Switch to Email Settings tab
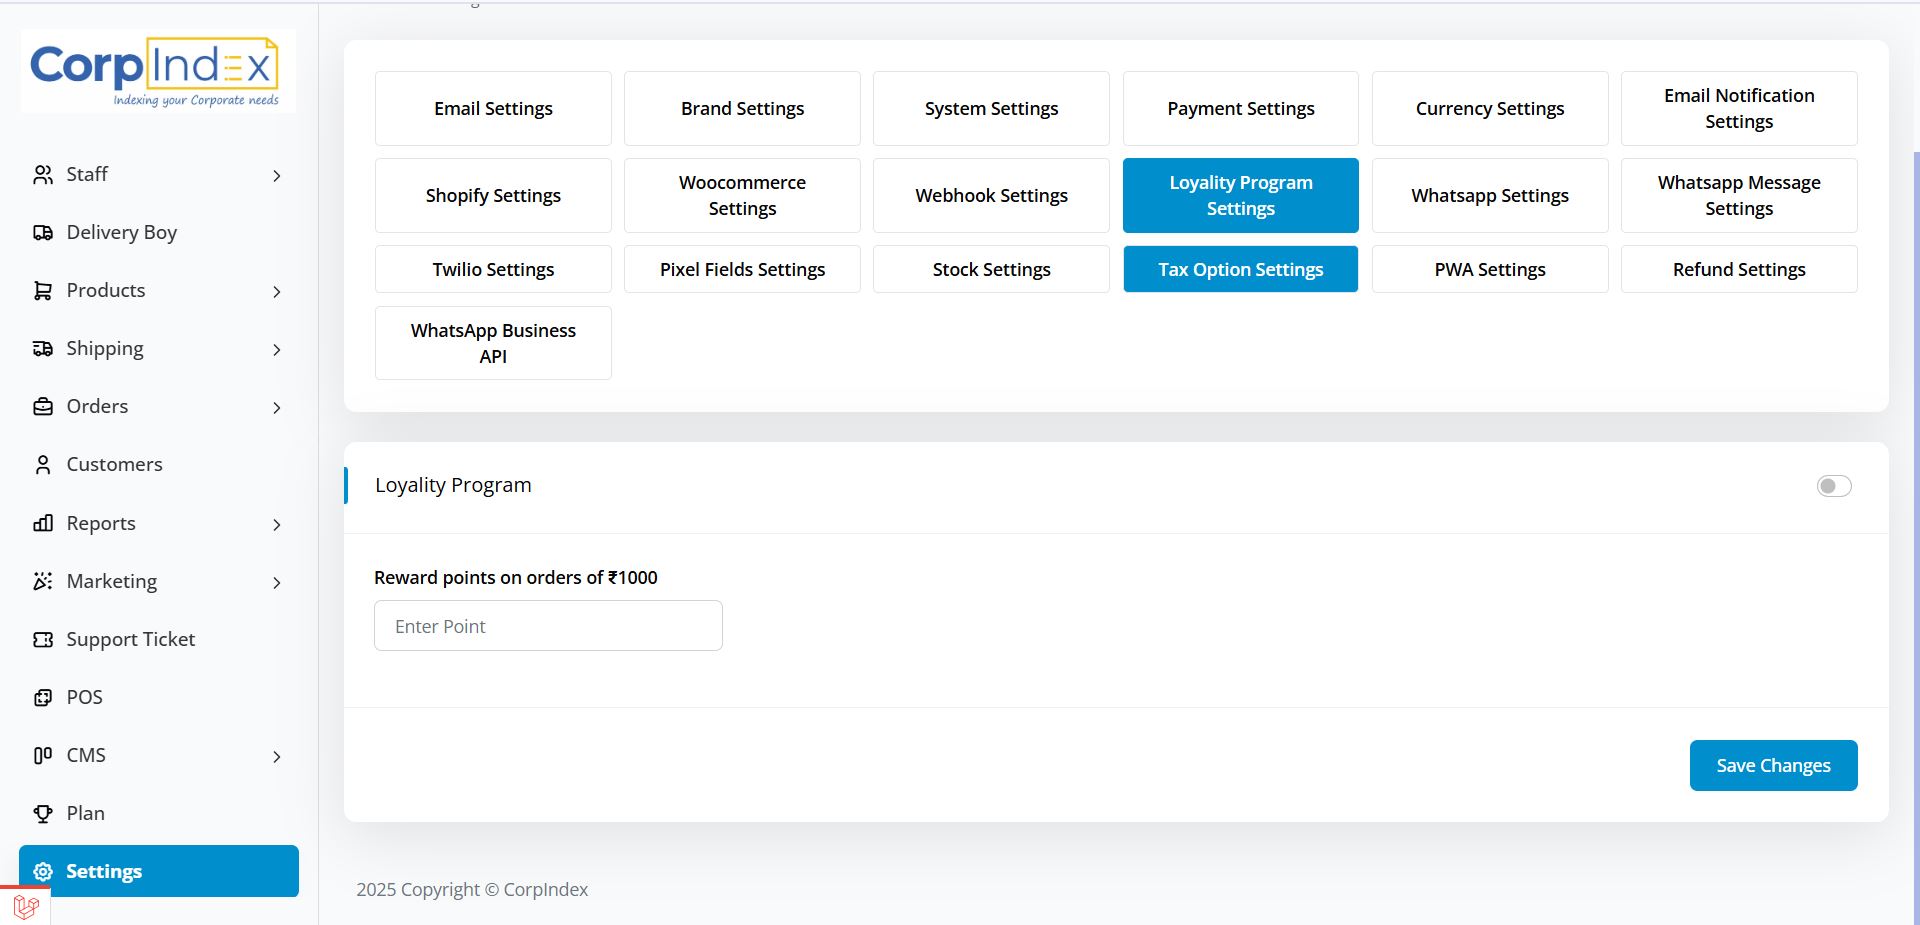The image size is (1920, 925). [493, 109]
